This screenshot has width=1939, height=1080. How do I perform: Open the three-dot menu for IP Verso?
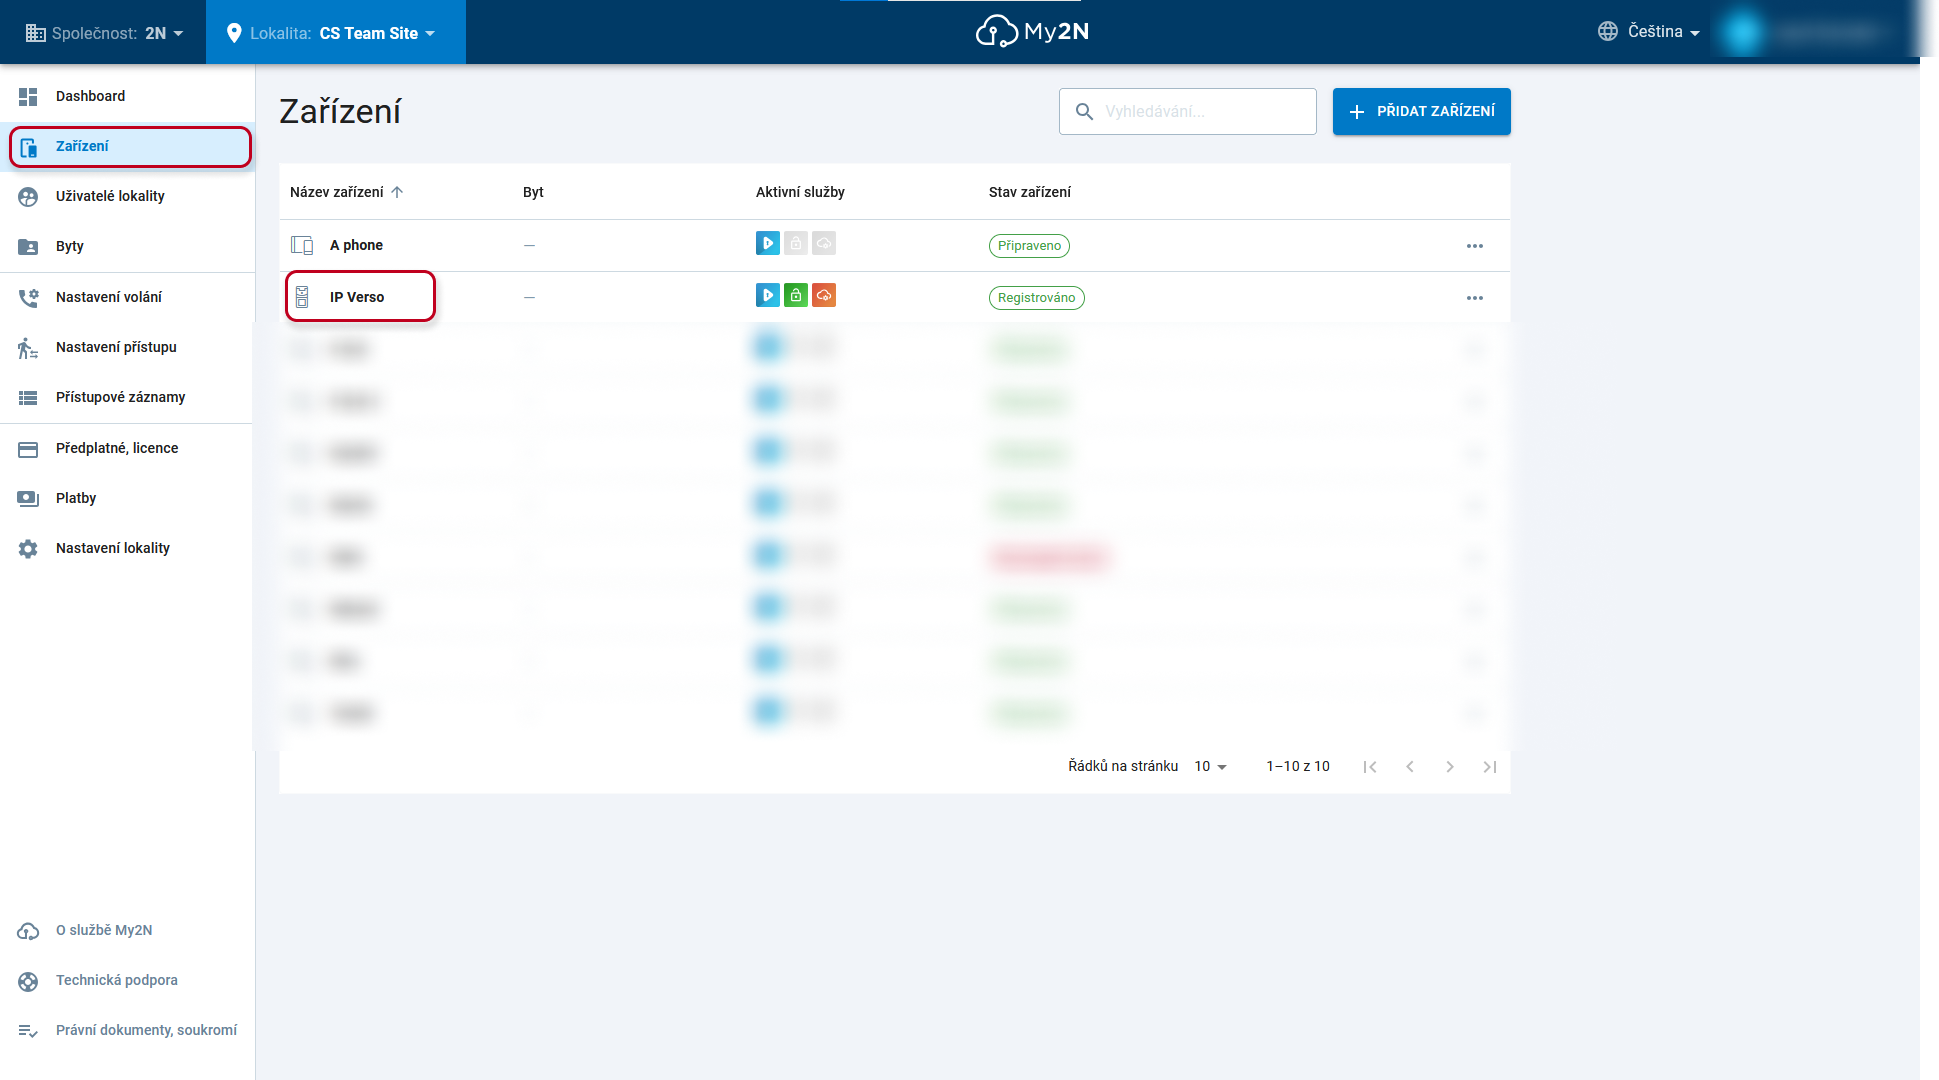[1475, 298]
